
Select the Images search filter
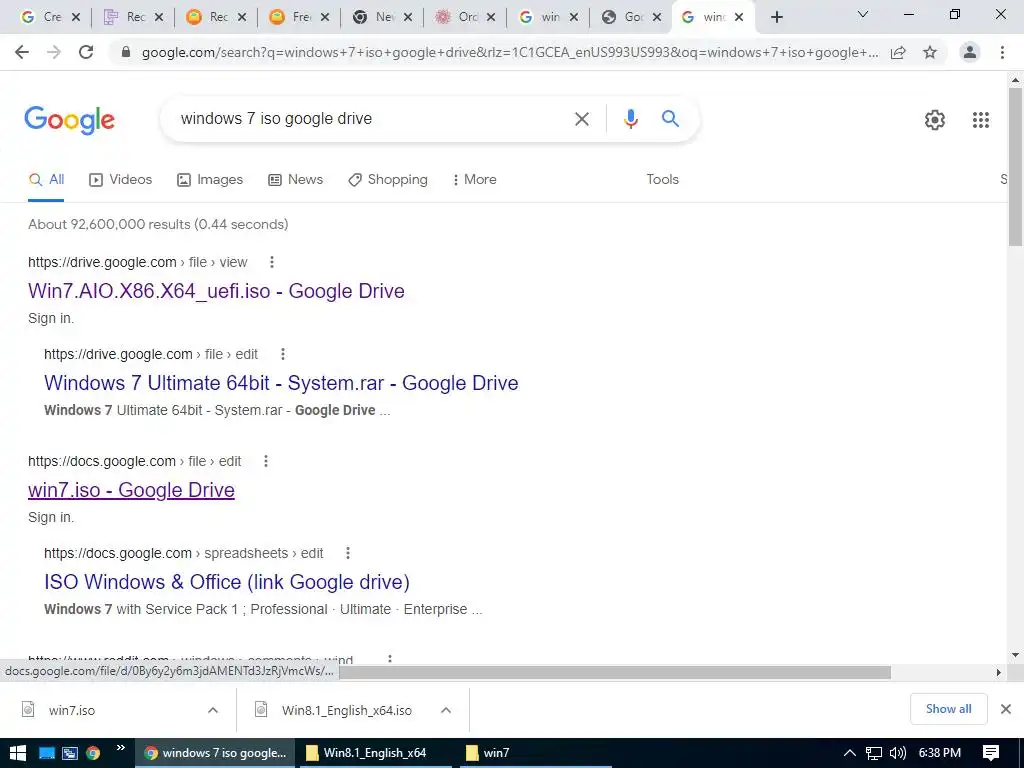[x=210, y=180]
